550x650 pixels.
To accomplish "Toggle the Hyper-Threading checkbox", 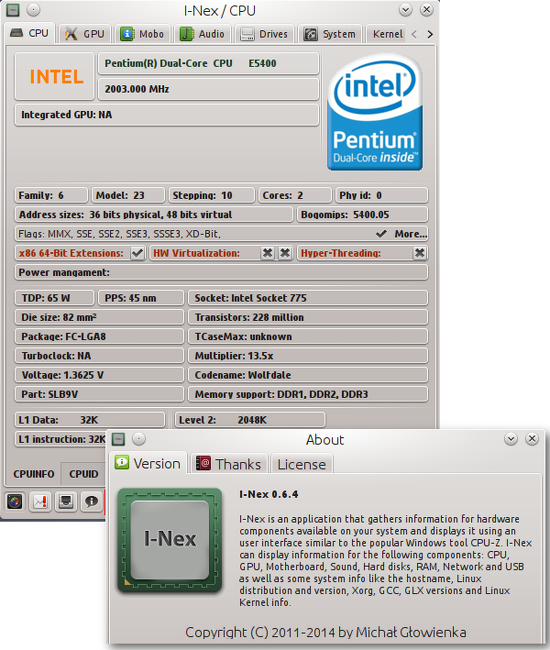I will pyautogui.click(x=420, y=253).
